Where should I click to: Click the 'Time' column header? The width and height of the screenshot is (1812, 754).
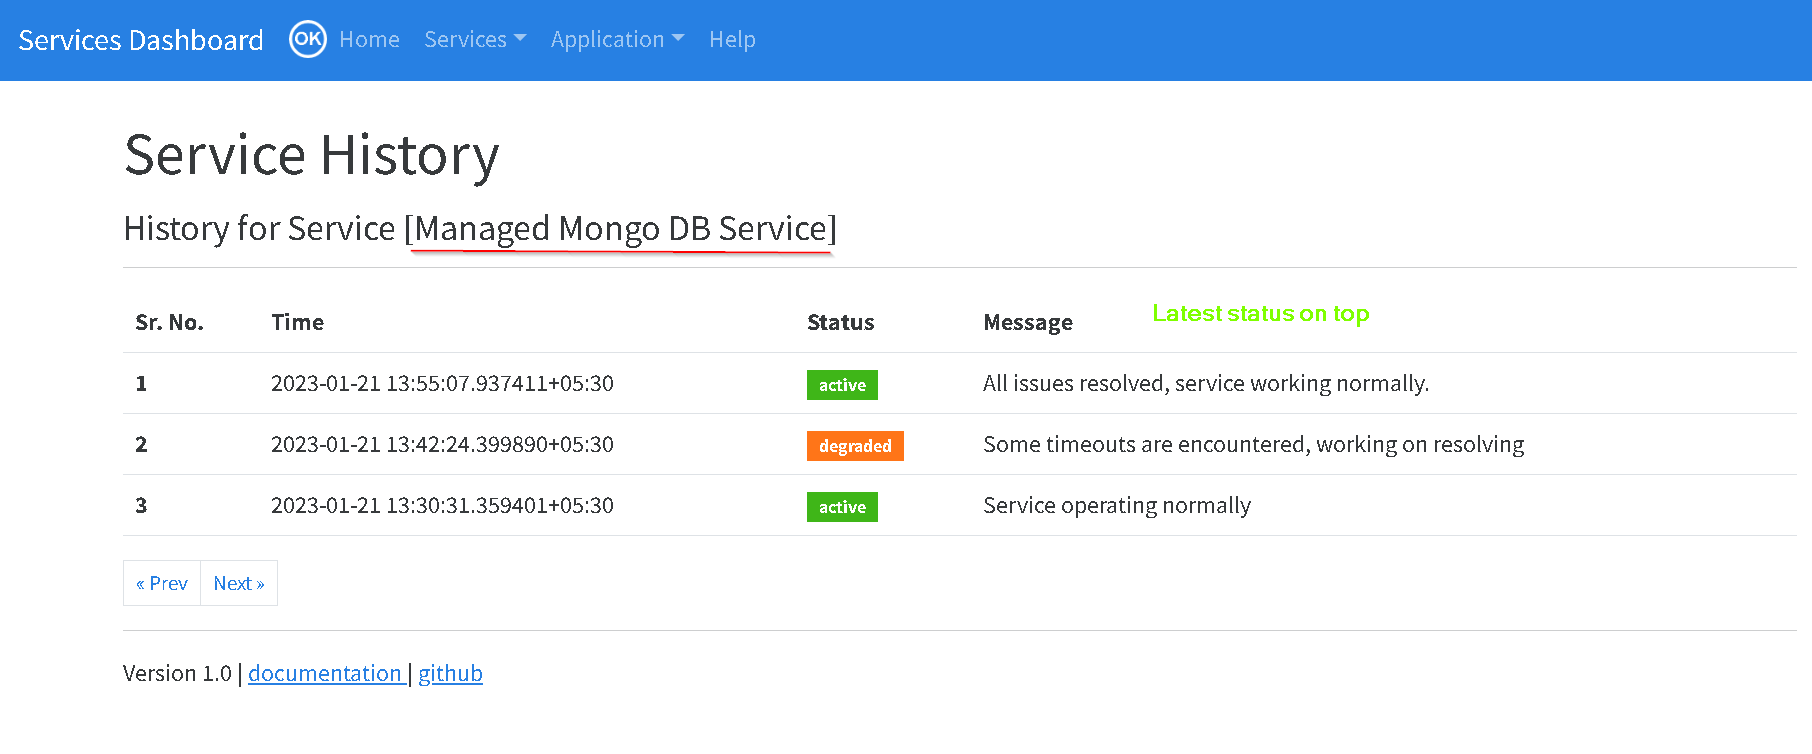[x=297, y=322]
